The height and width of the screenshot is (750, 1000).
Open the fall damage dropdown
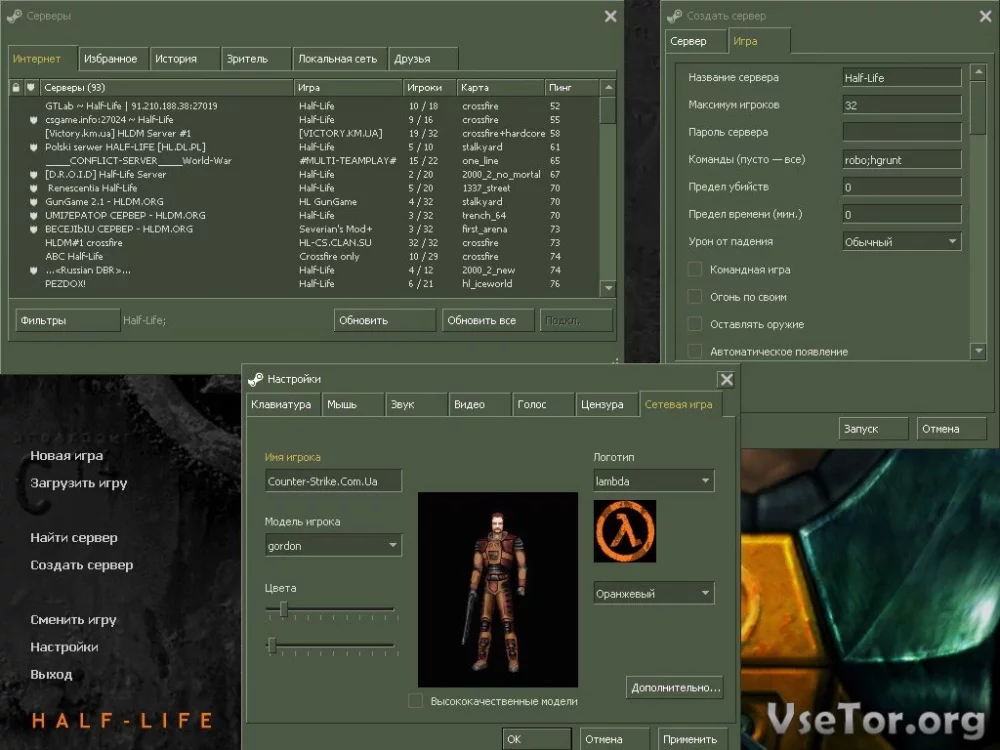[x=901, y=241]
